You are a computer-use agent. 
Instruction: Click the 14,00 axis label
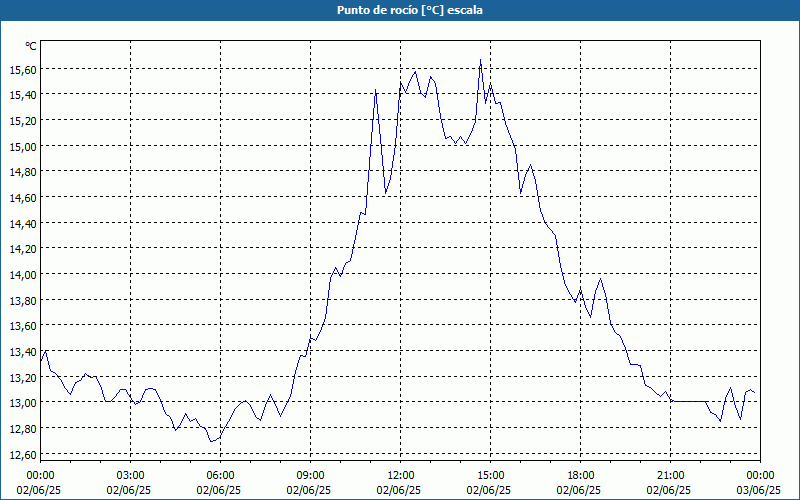(x=23, y=274)
